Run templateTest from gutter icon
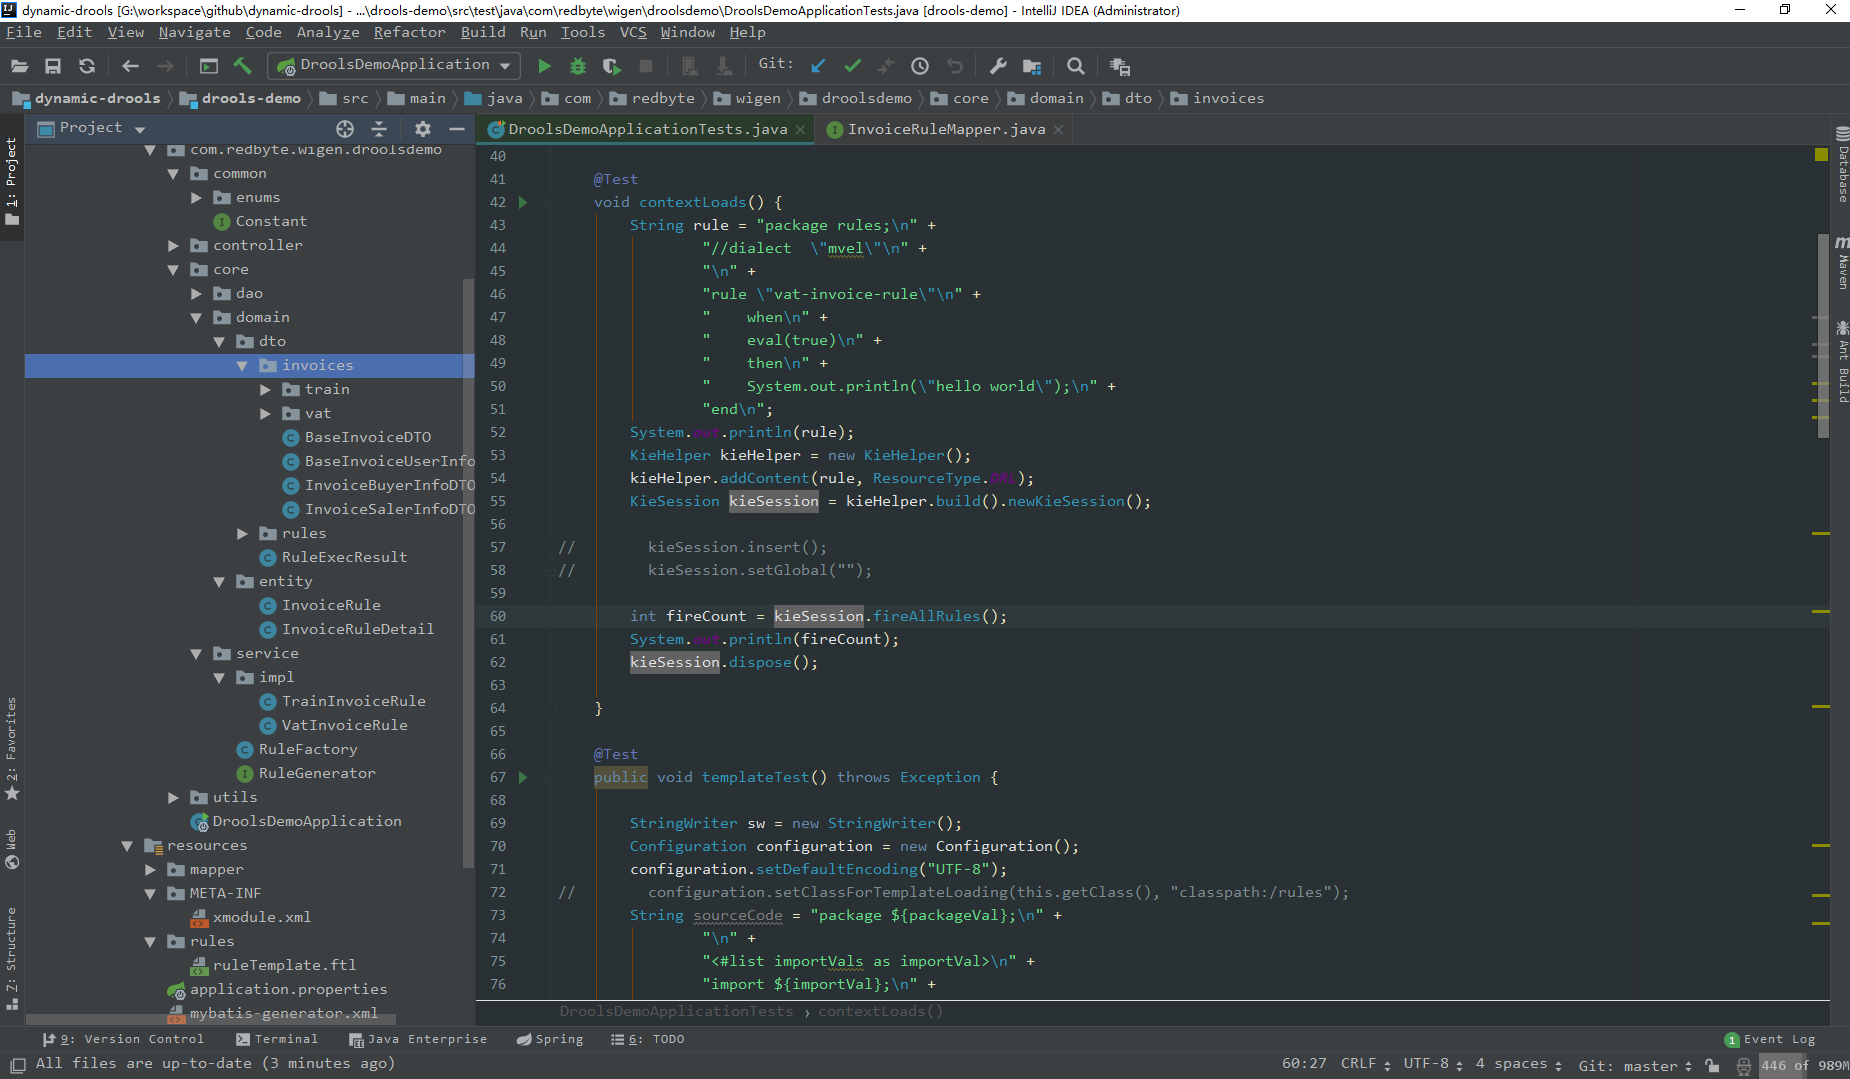1850x1079 pixels. [522, 777]
